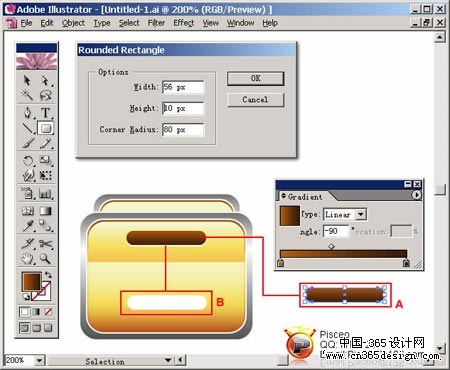Select the Pen tool
The height and width of the screenshot is (370, 450).
pyautogui.click(x=28, y=113)
